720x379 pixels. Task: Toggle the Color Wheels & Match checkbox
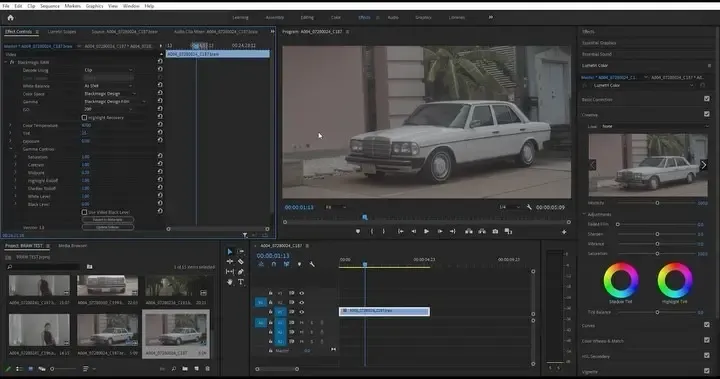(x=707, y=340)
